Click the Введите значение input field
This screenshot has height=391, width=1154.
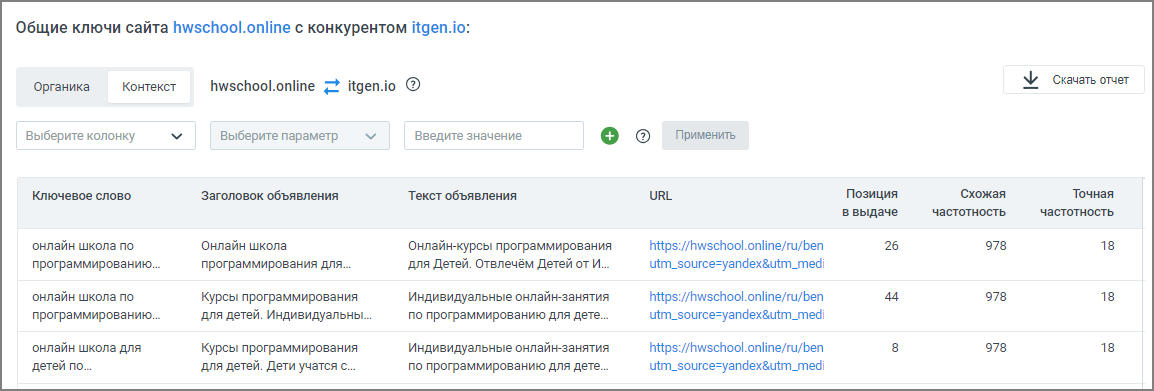(x=494, y=136)
